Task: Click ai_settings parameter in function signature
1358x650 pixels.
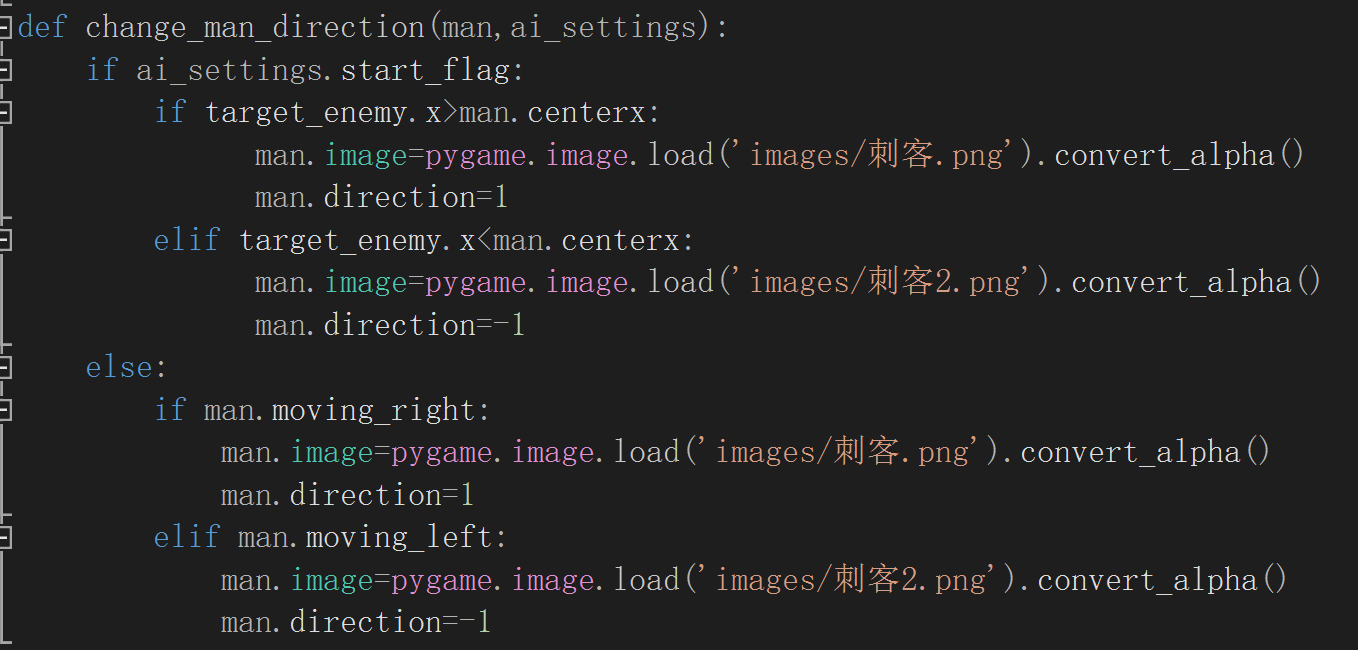Action: (603, 28)
